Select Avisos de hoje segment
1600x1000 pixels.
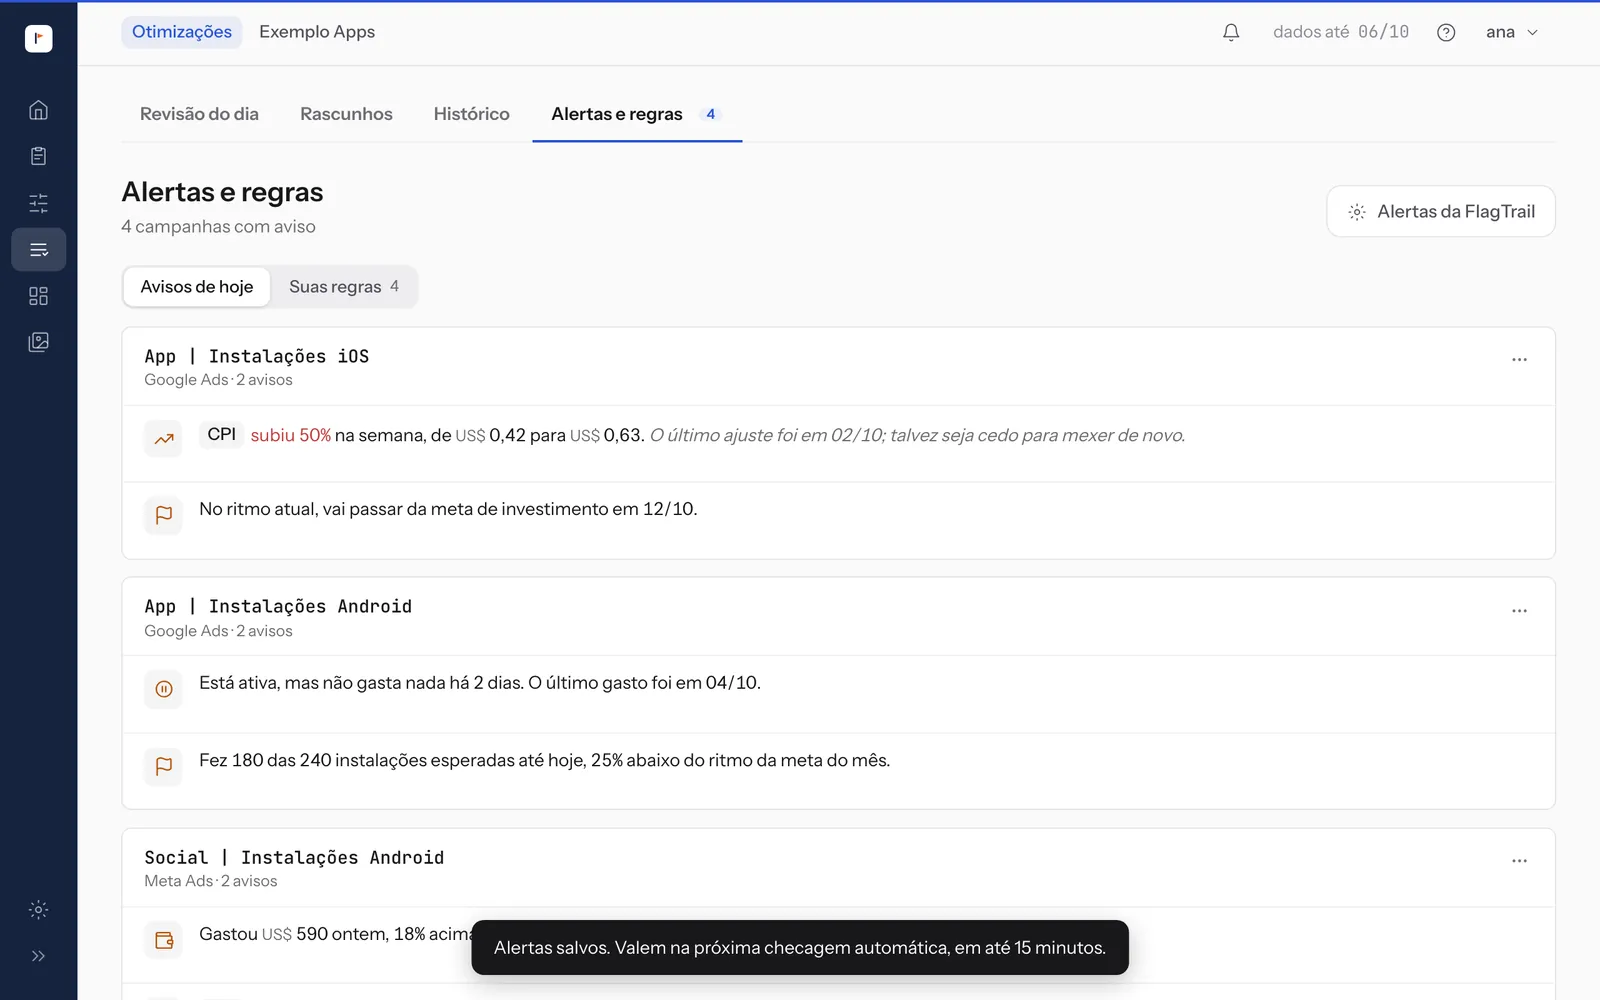[x=197, y=287]
